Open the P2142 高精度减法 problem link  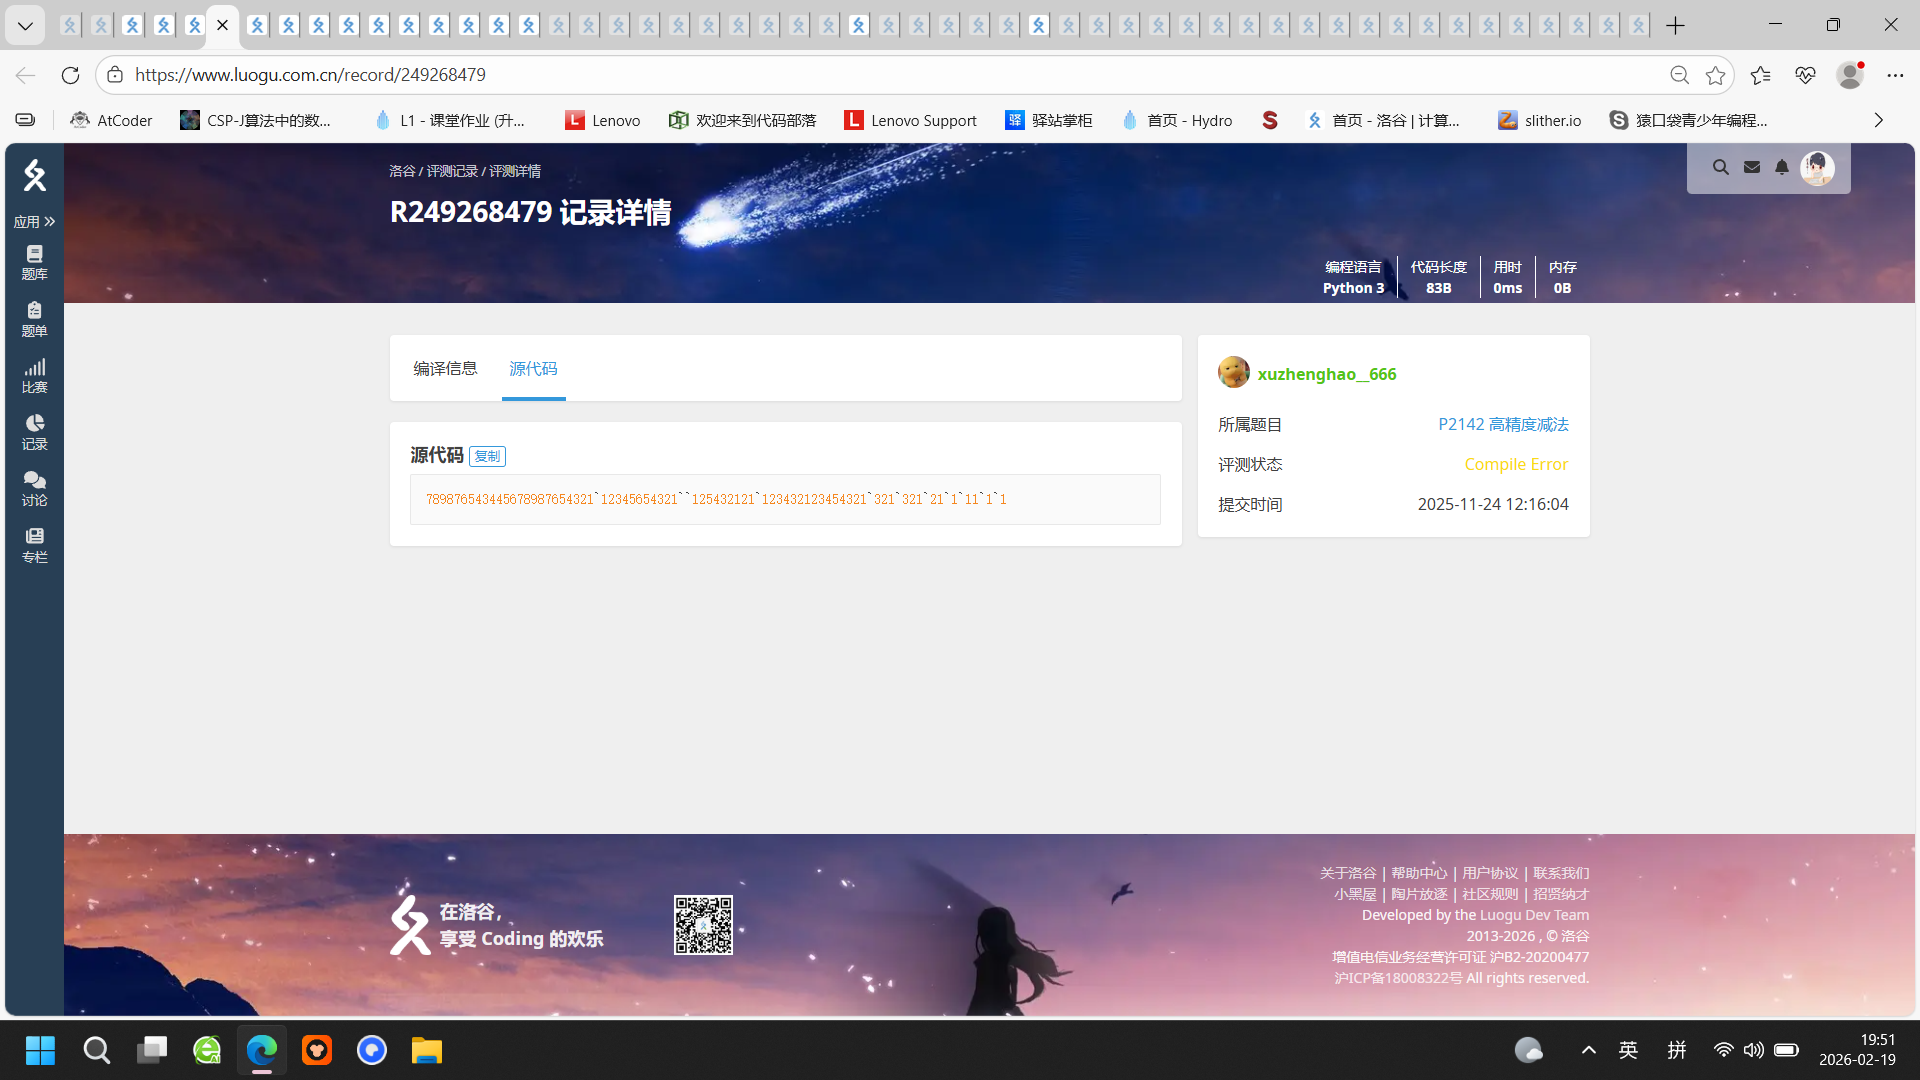tap(1503, 424)
